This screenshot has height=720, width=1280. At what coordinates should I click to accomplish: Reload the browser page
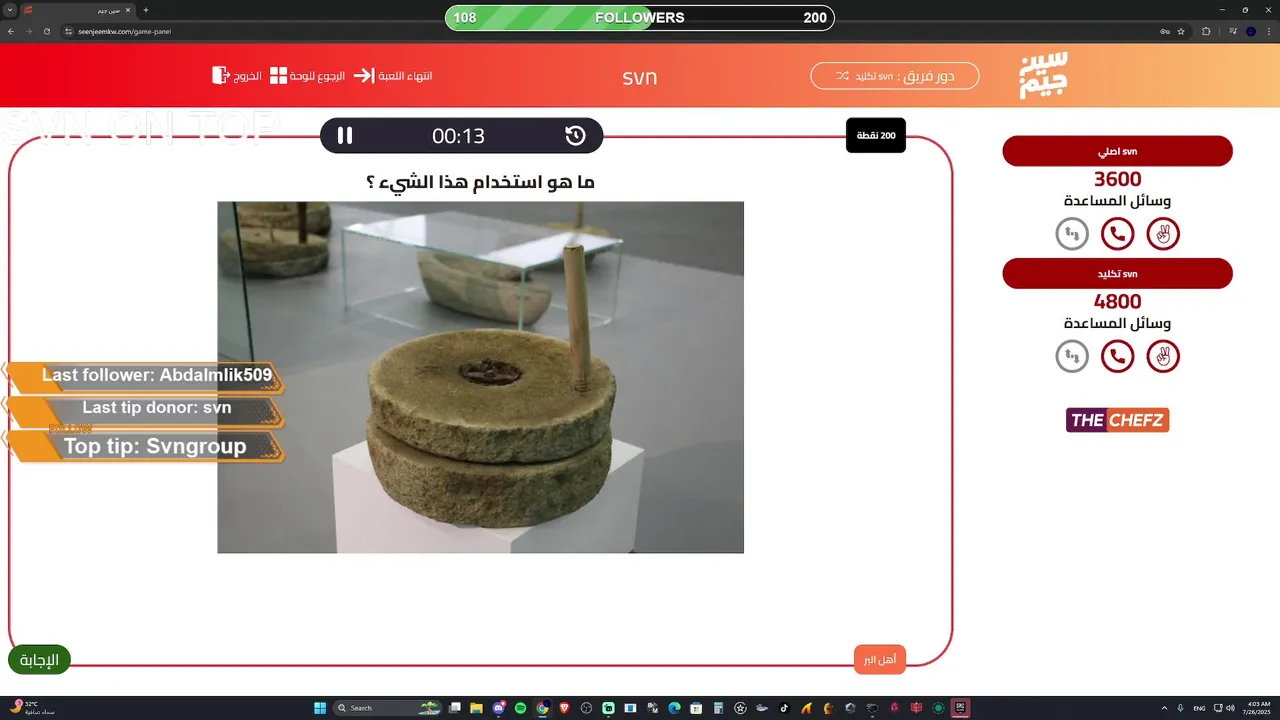click(46, 31)
